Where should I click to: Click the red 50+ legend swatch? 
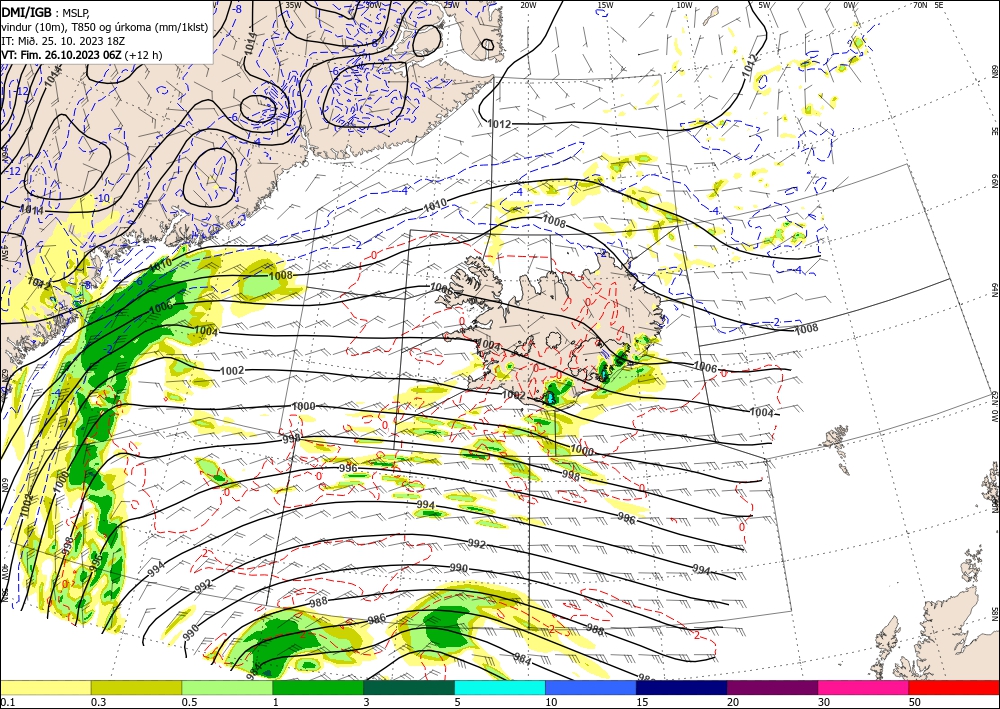tap(954, 687)
